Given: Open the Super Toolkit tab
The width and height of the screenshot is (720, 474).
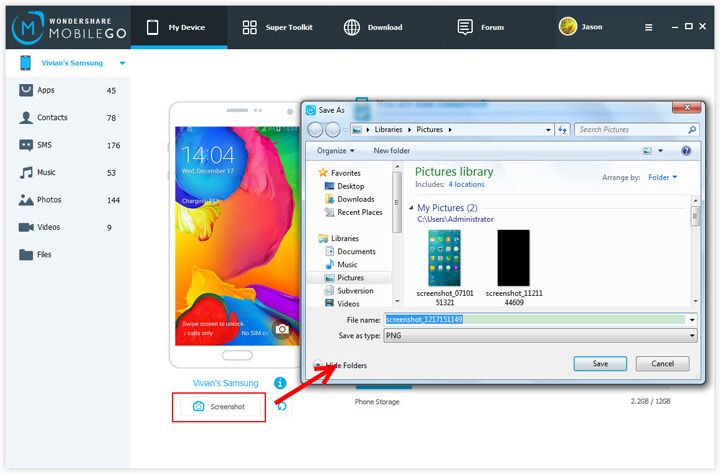Looking at the screenshot, I should pos(277,27).
